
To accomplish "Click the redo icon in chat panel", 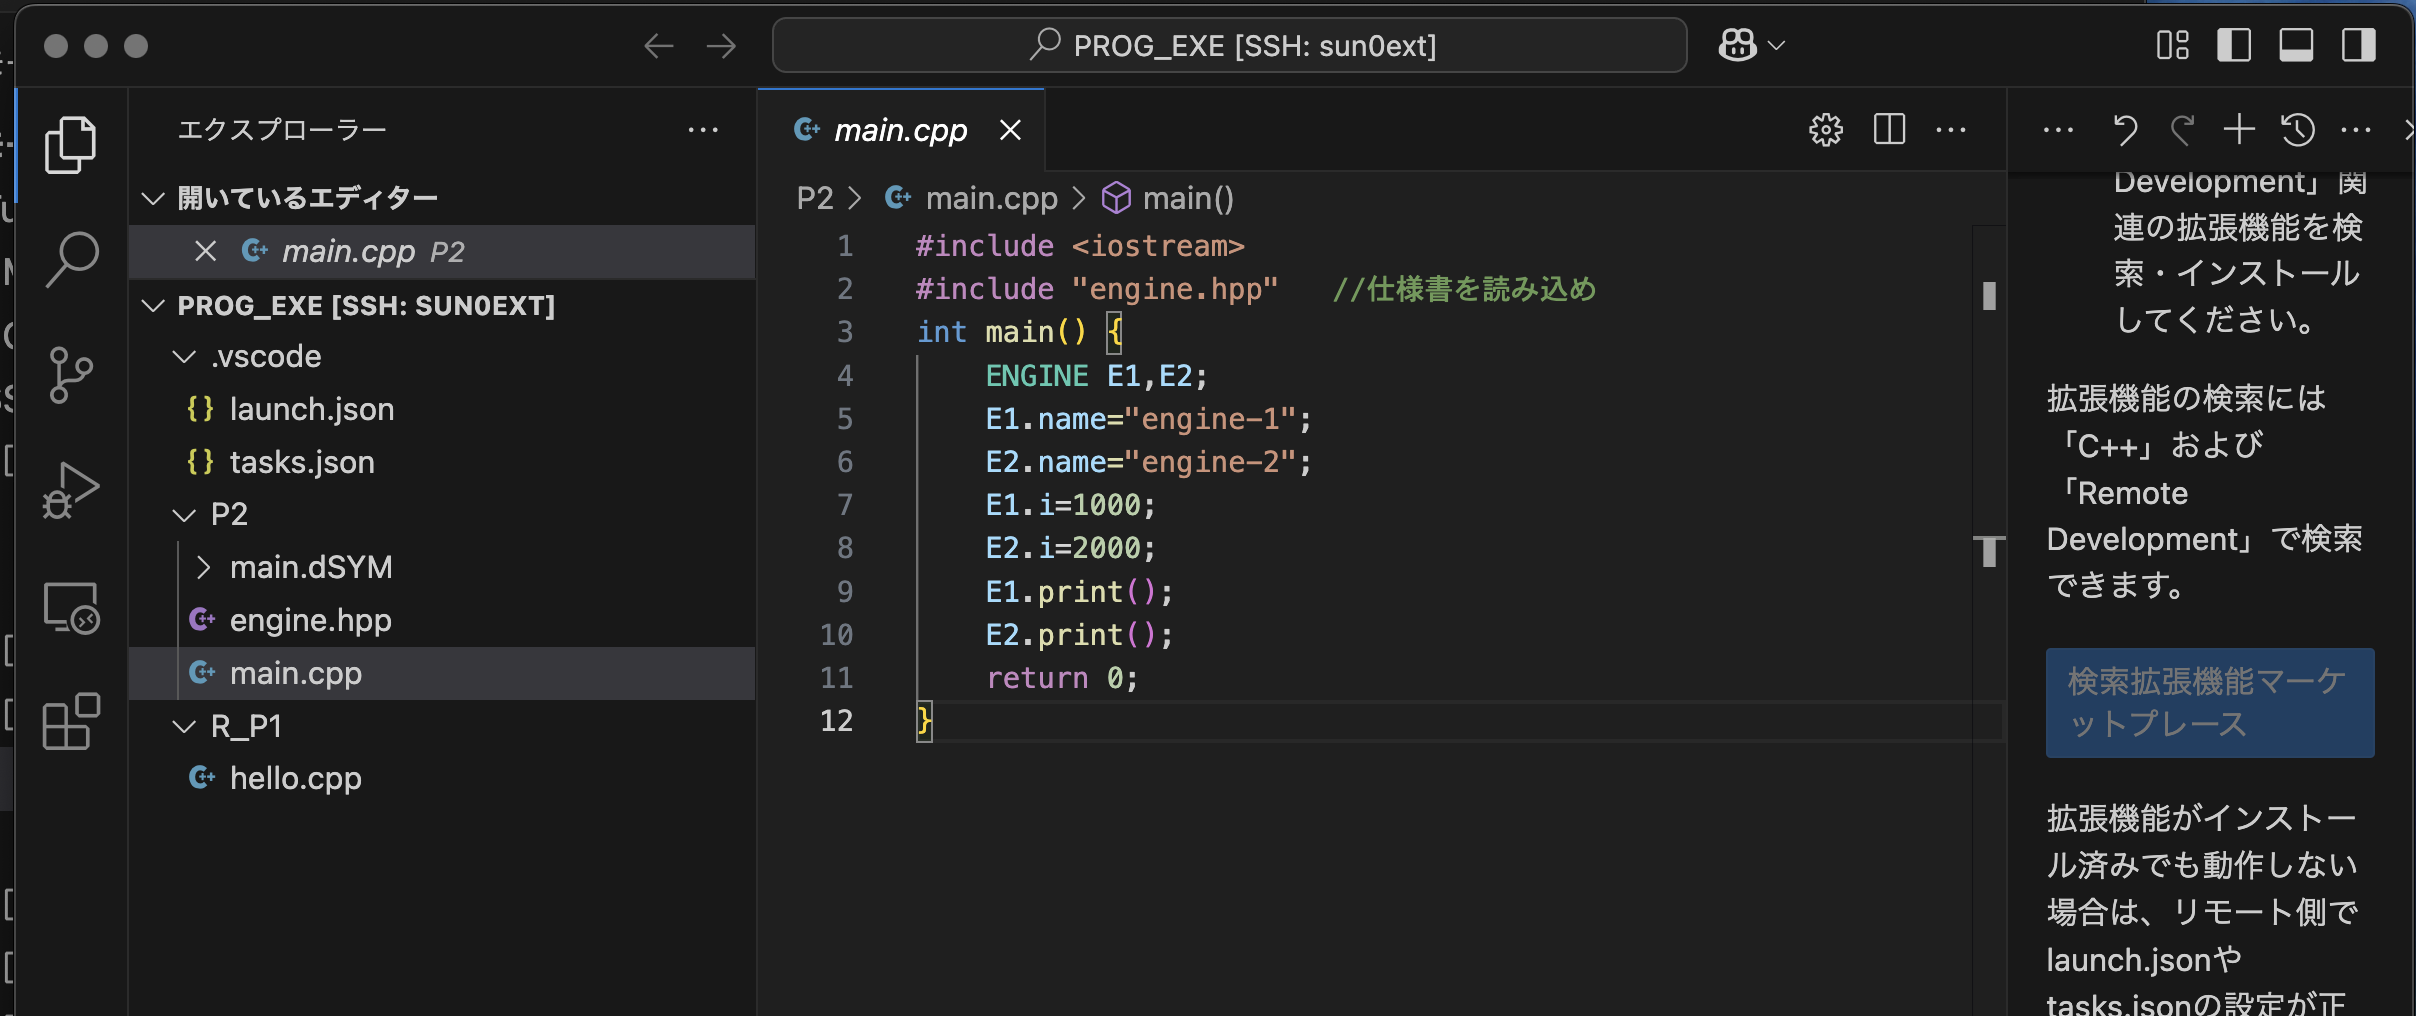I will click(2182, 130).
